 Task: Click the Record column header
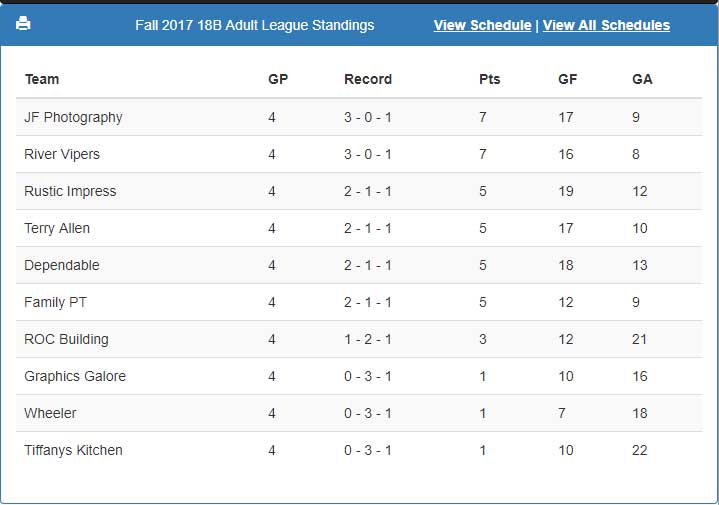tap(368, 79)
